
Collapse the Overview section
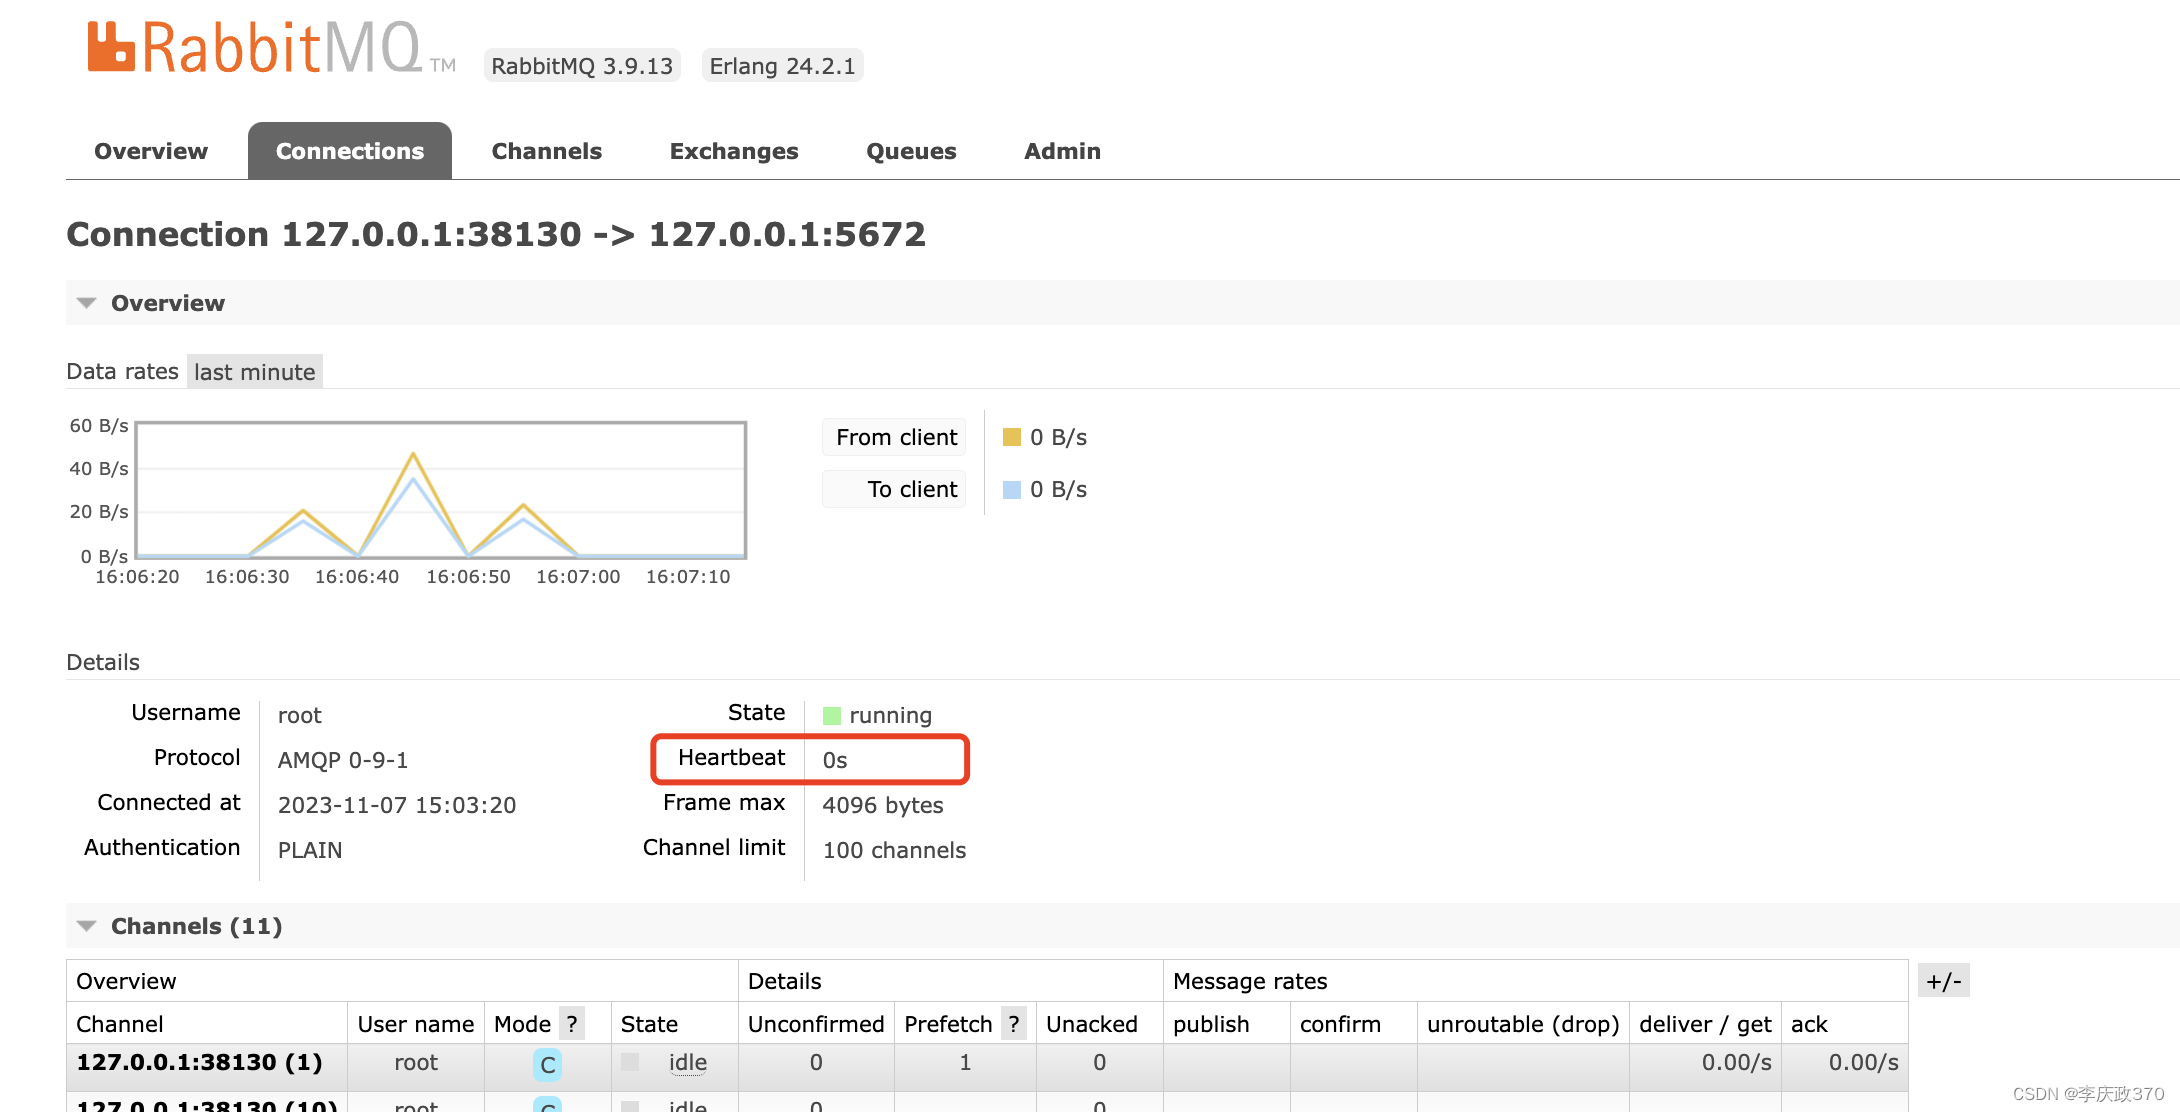pyautogui.click(x=86, y=302)
